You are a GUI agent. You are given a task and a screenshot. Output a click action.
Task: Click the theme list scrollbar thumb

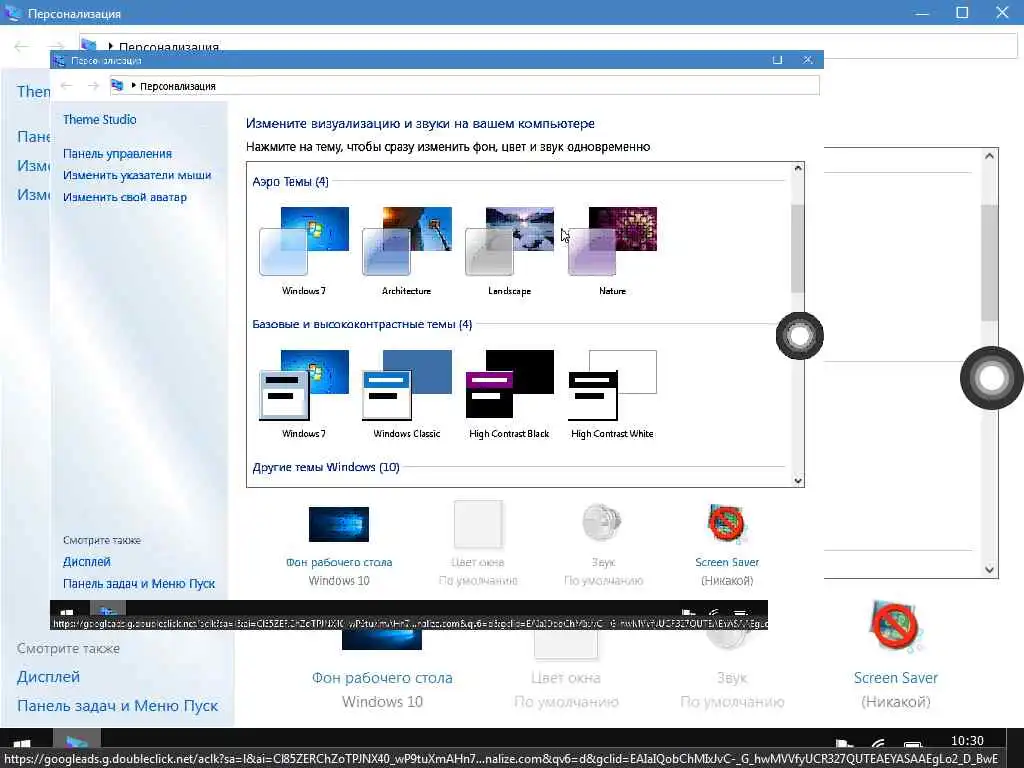click(x=797, y=248)
